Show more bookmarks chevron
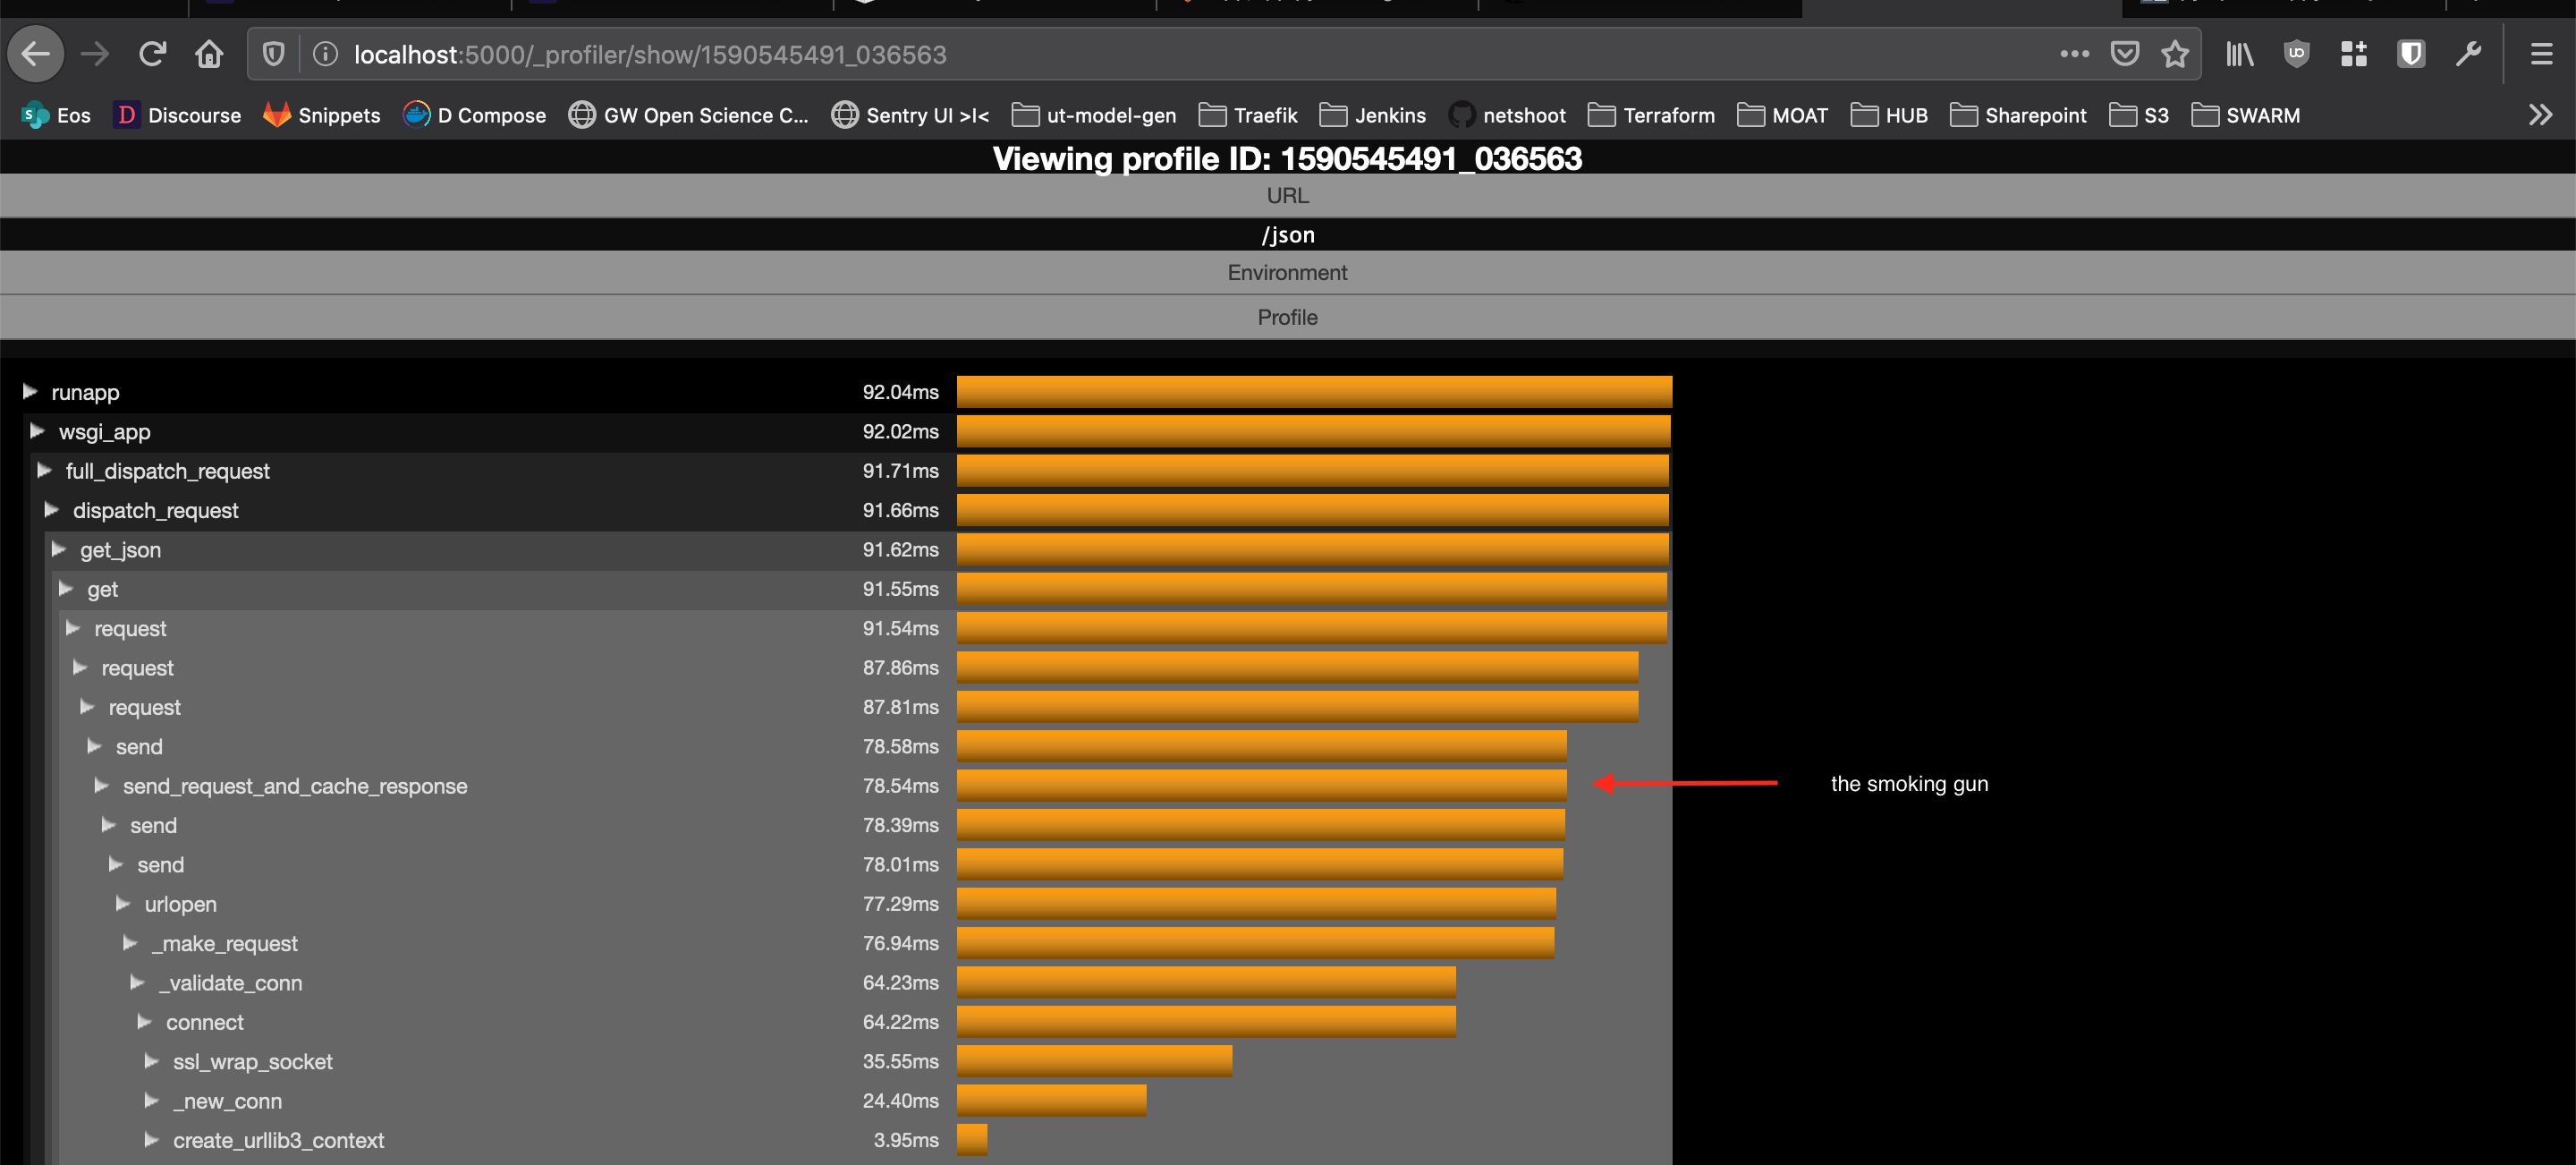The height and width of the screenshot is (1165, 2576). click(2540, 115)
